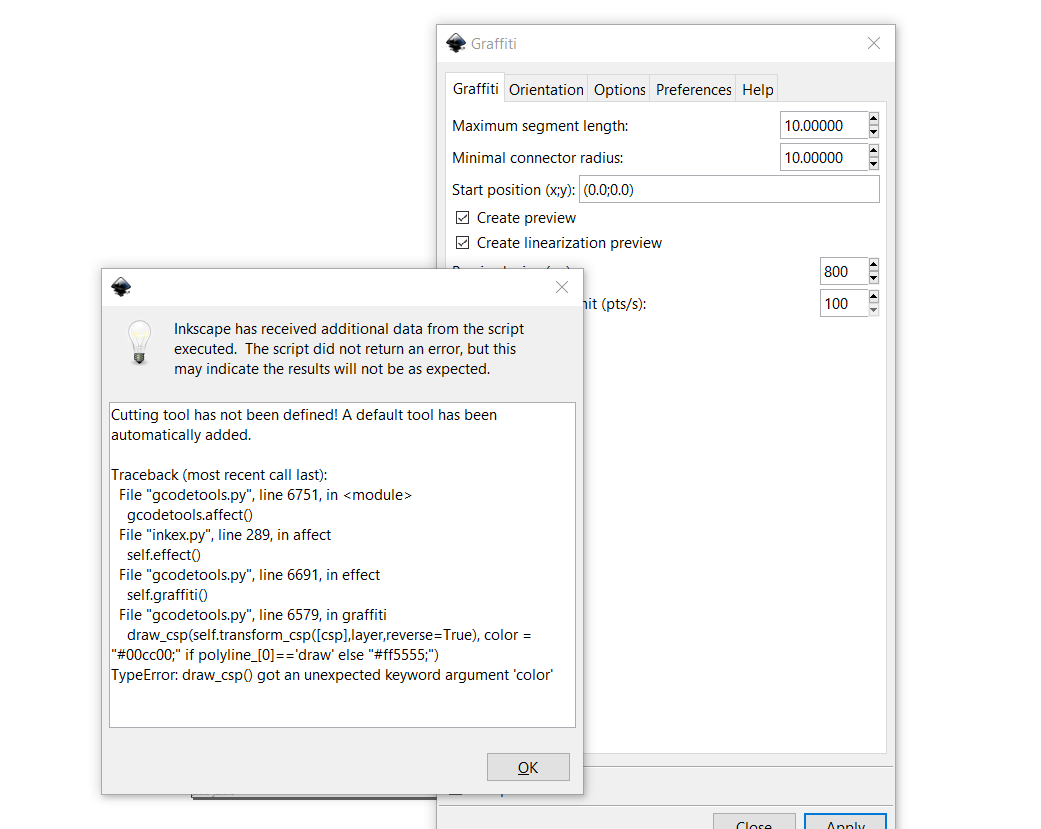Screen dimensions: 1041x829
Task: Click the Inkscape icon in Graffiti title bar
Action: pyautogui.click(x=455, y=43)
